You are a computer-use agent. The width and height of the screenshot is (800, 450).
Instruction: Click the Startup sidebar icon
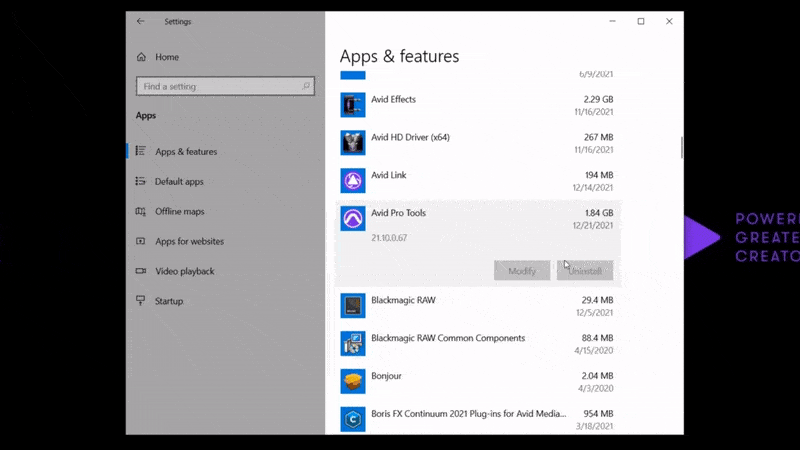pos(140,301)
